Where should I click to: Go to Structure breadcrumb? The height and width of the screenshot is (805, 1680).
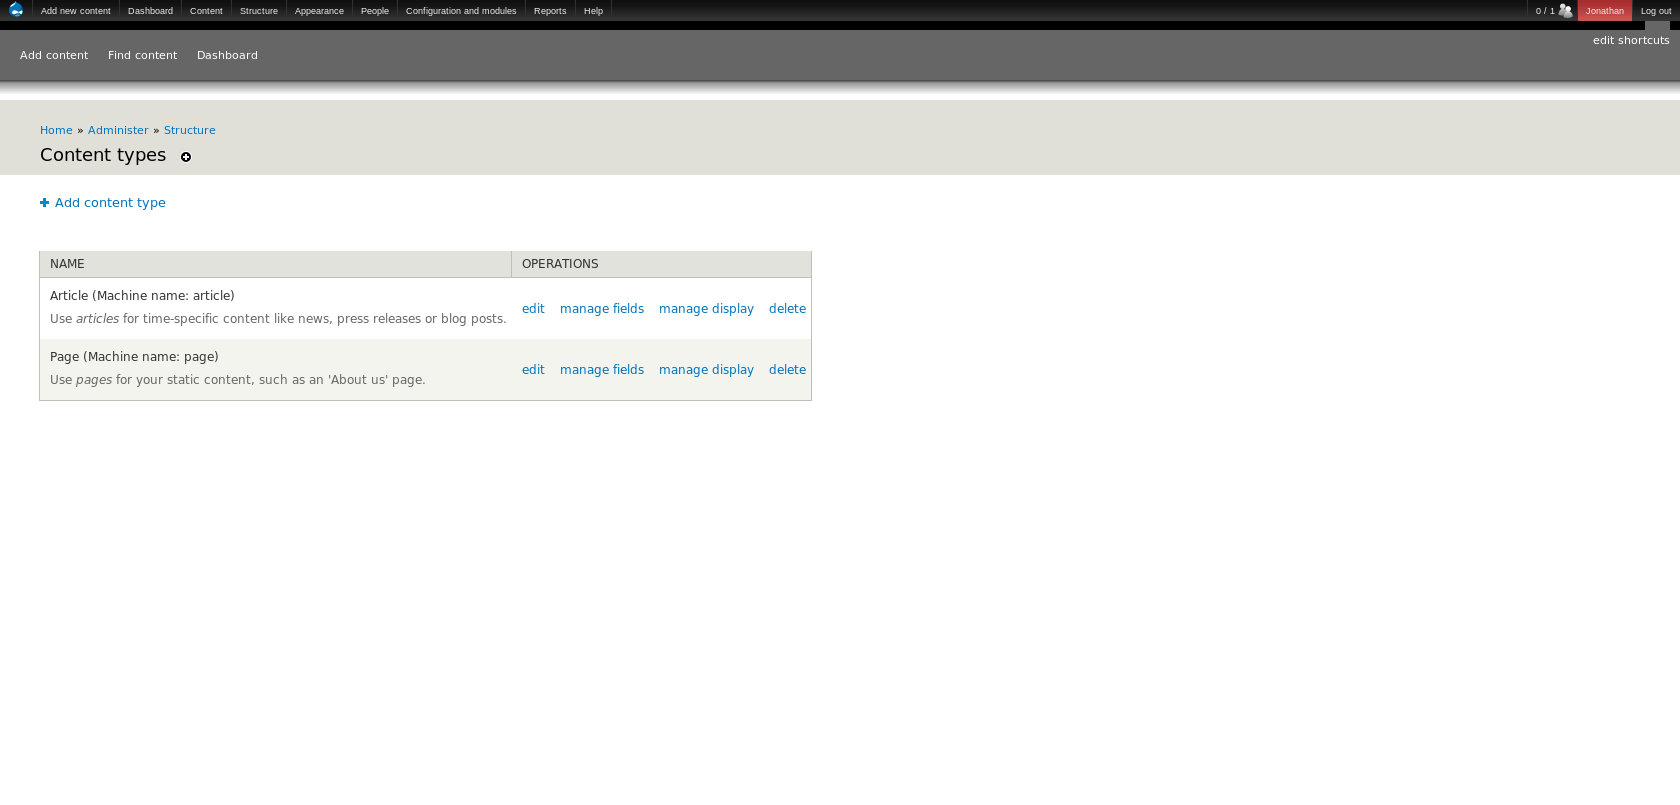click(190, 130)
